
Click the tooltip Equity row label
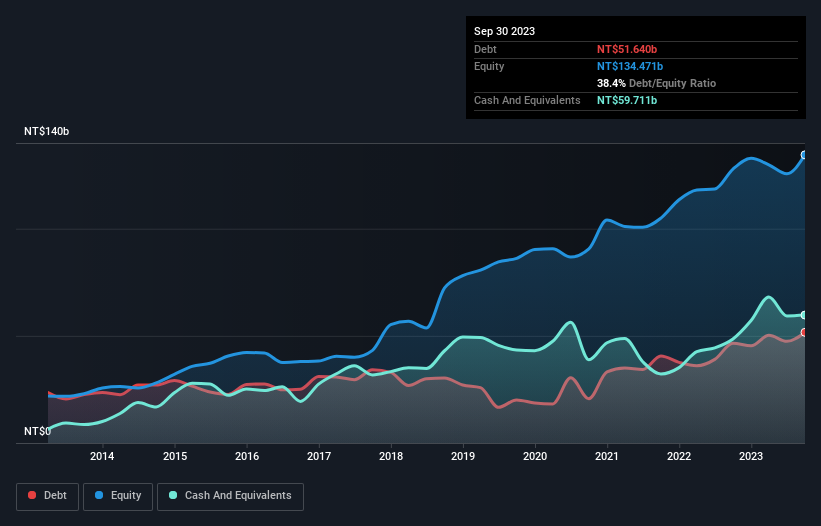[489, 66]
